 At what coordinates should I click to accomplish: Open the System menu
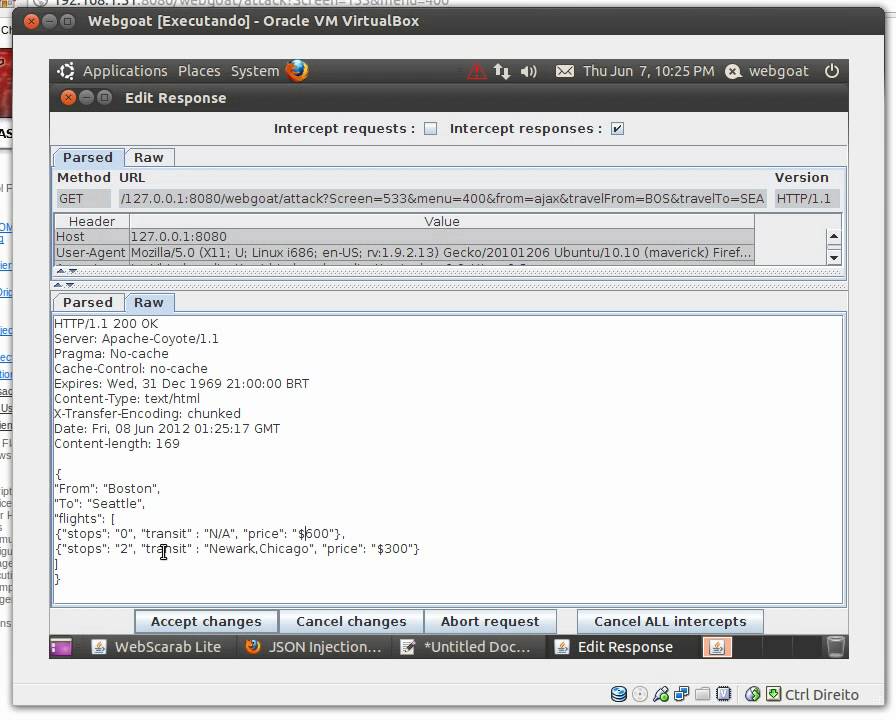(255, 71)
